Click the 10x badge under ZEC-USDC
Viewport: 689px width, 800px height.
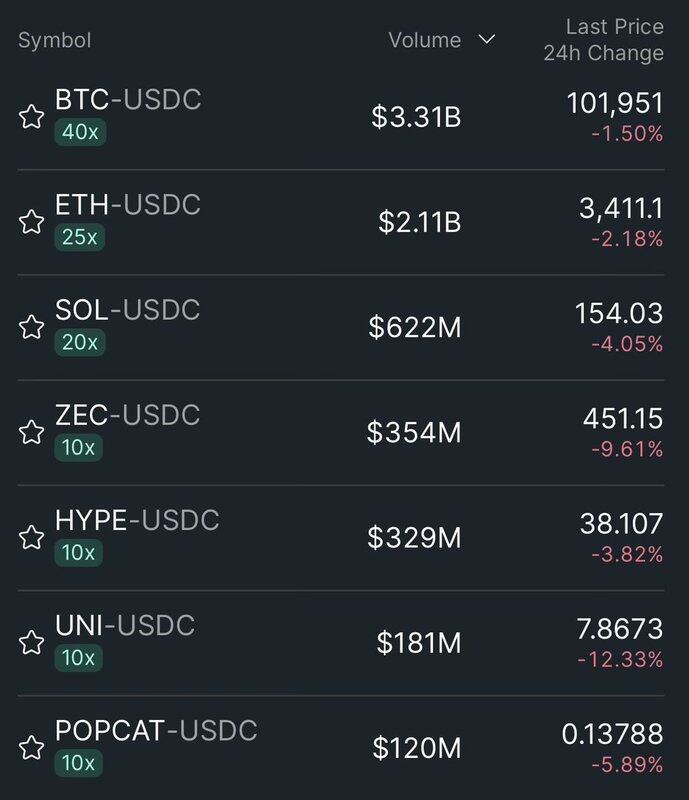[x=80, y=447]
